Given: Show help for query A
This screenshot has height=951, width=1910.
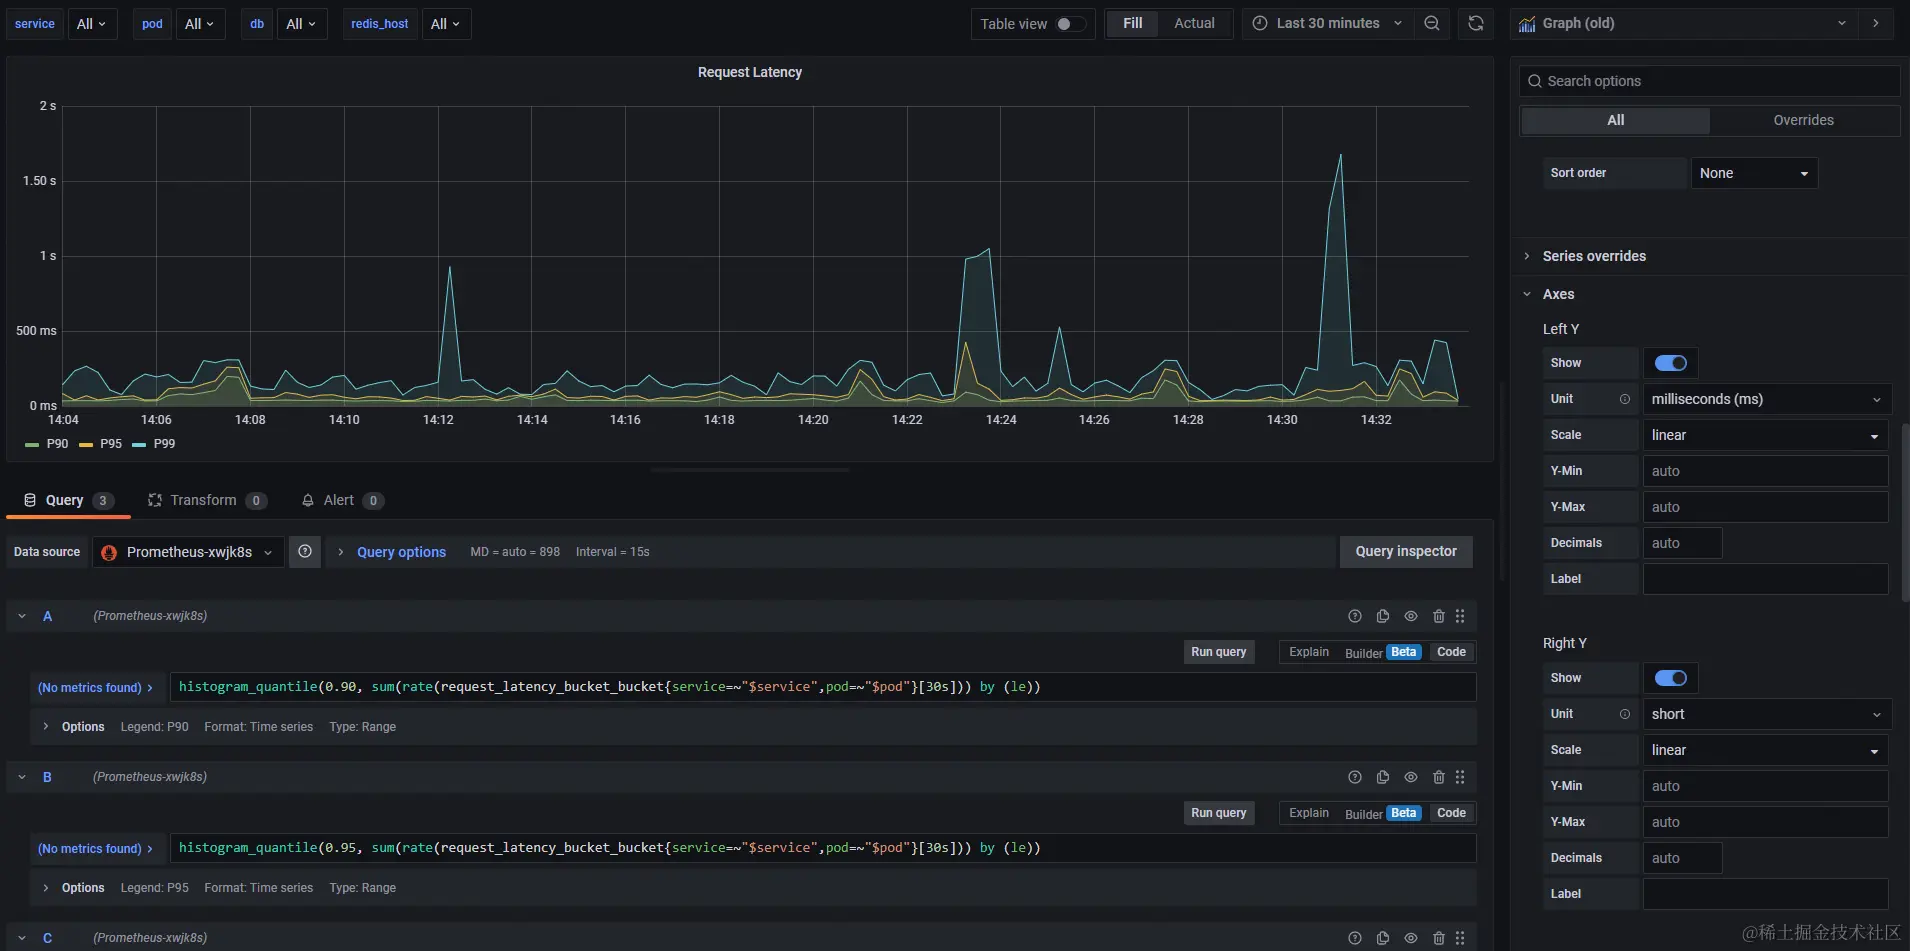Looking at the screenshot, I should 1355,616.
